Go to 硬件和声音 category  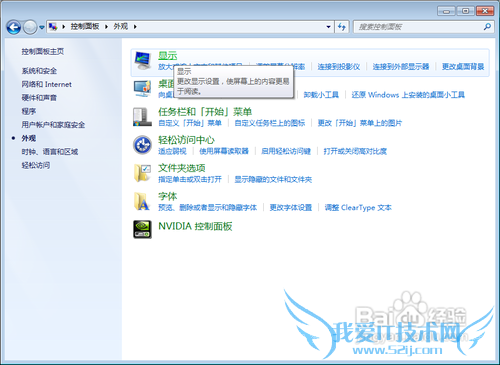pos(39,98)
